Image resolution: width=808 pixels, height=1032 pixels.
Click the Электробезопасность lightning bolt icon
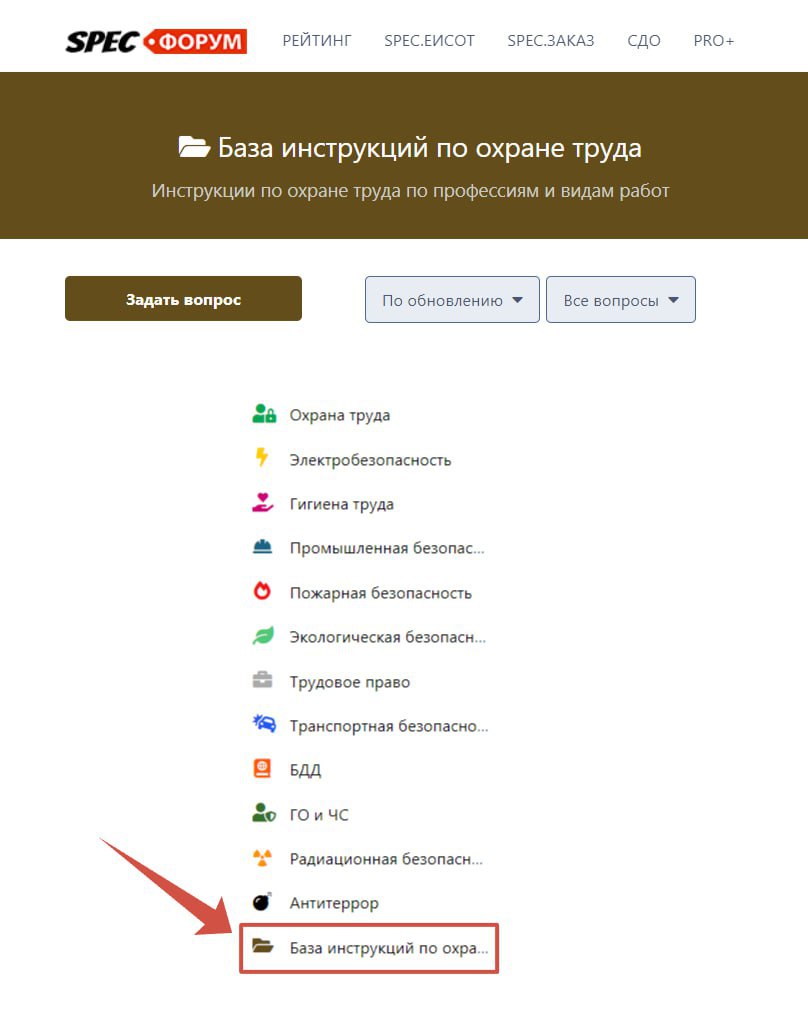(x=262, y=459)
